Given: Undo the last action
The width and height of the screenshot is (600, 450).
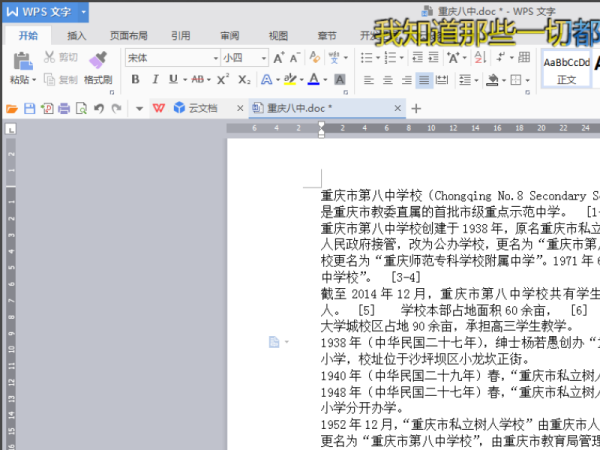Looking at the screenshot, I should click(x=98, y=108).
